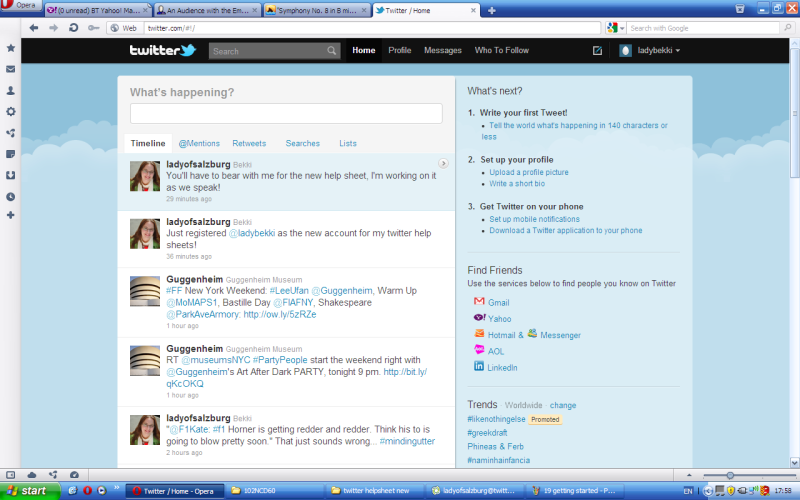Open Opera sidebar Downloads panel
This screenshot has height=500, width=800.
pyautogui.click(x=10, y=175)
